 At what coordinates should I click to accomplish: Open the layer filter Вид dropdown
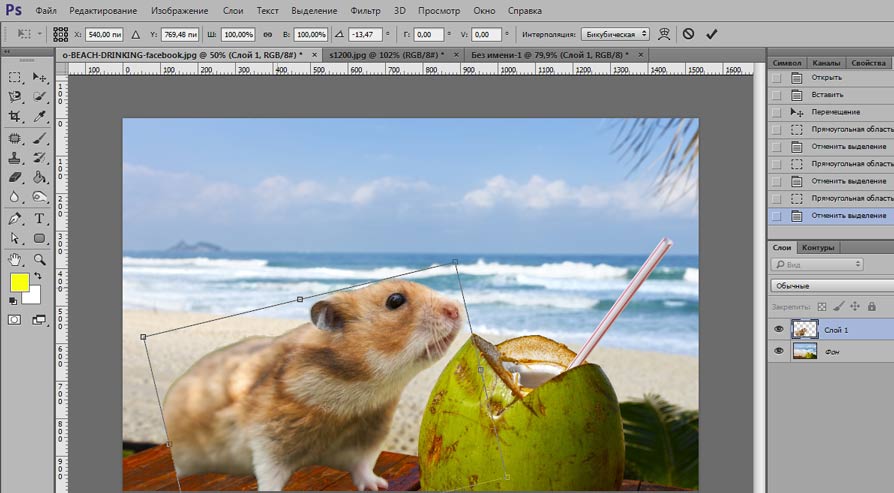[818, 264]
